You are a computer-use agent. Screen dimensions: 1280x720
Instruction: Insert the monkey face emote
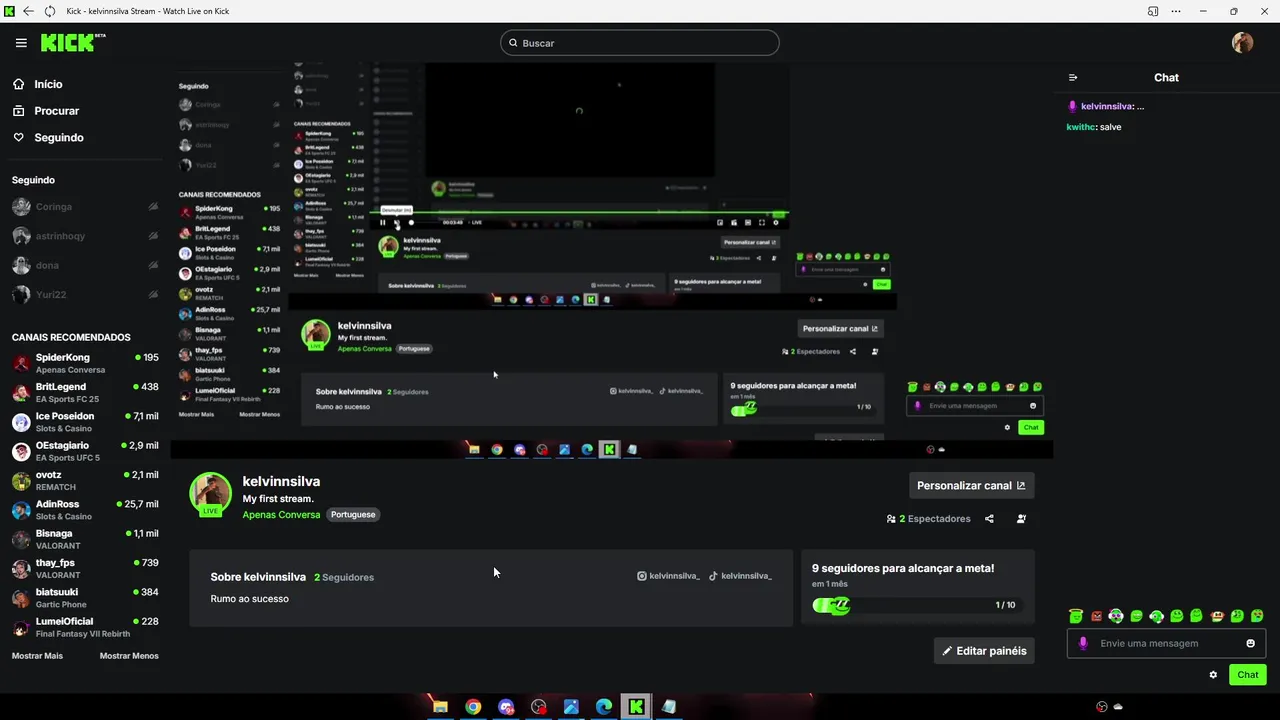pyautogui.click(x=1217, y=616)
